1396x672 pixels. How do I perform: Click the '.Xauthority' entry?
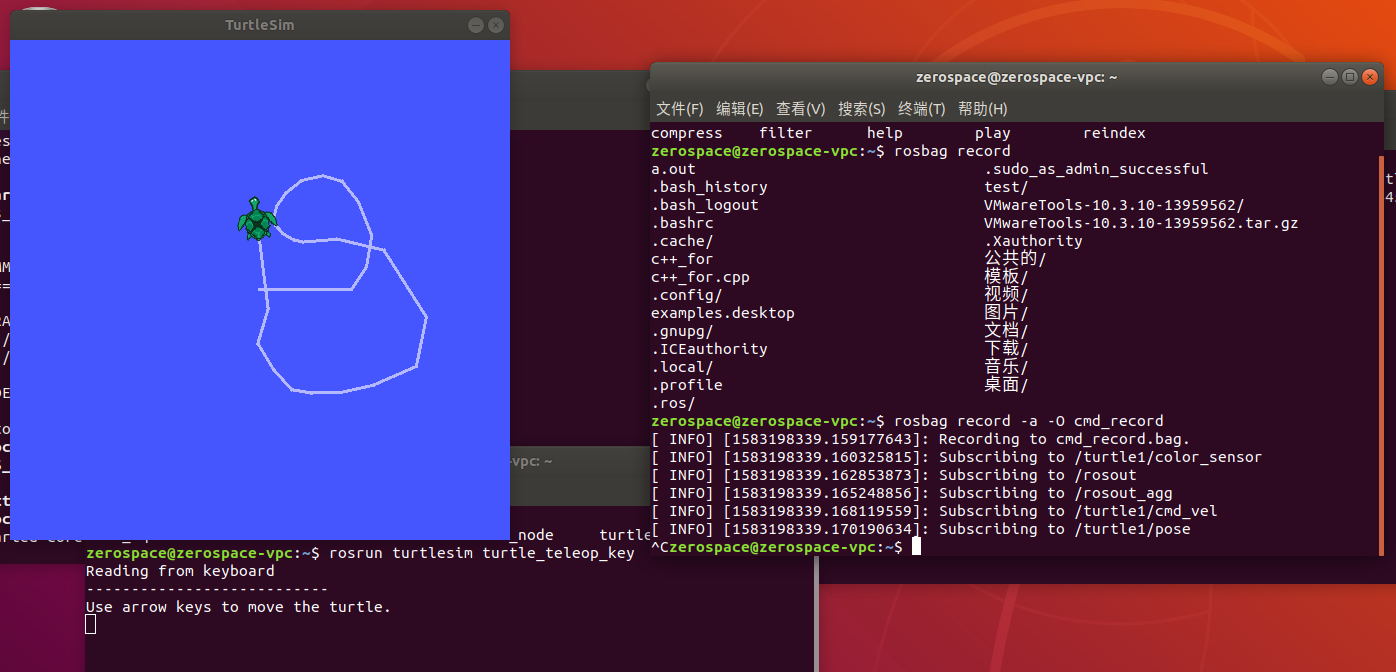pyautogui.click(x=1033, y=241)
